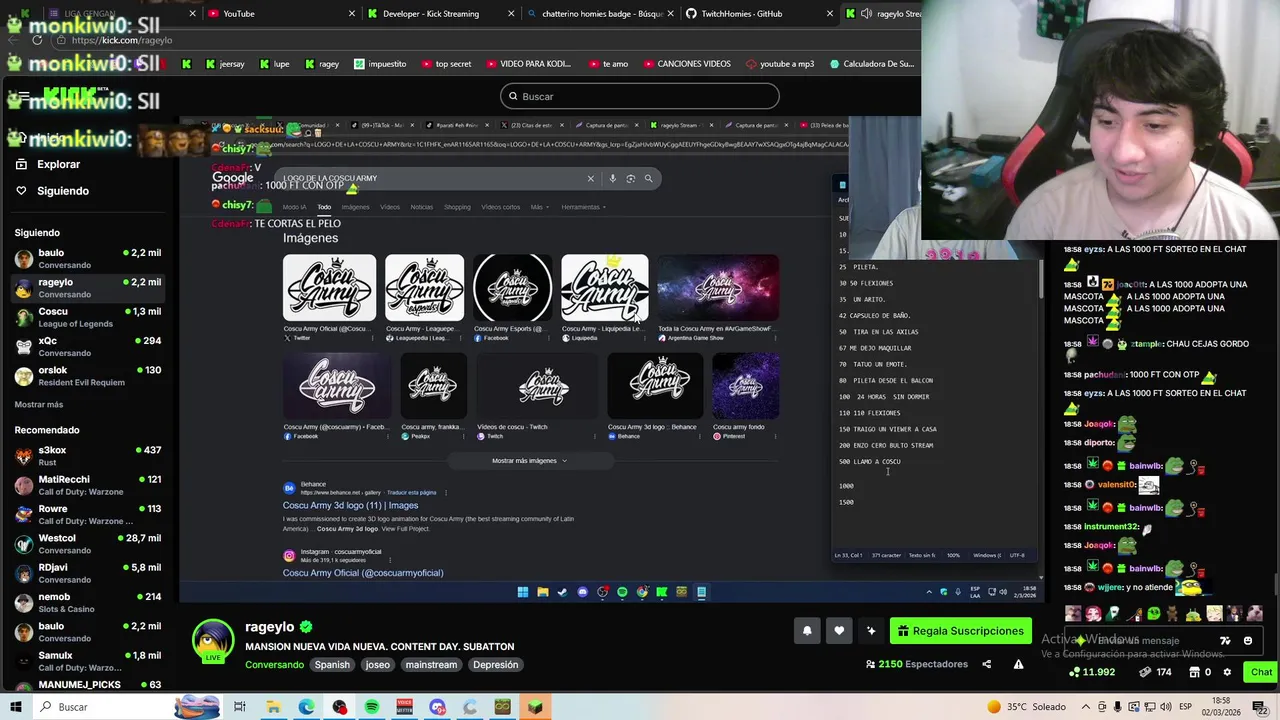The width and height of the screenshot is (1280, 720).
Task: Click the Kick Buscar search bar
Action: (640, 96)
